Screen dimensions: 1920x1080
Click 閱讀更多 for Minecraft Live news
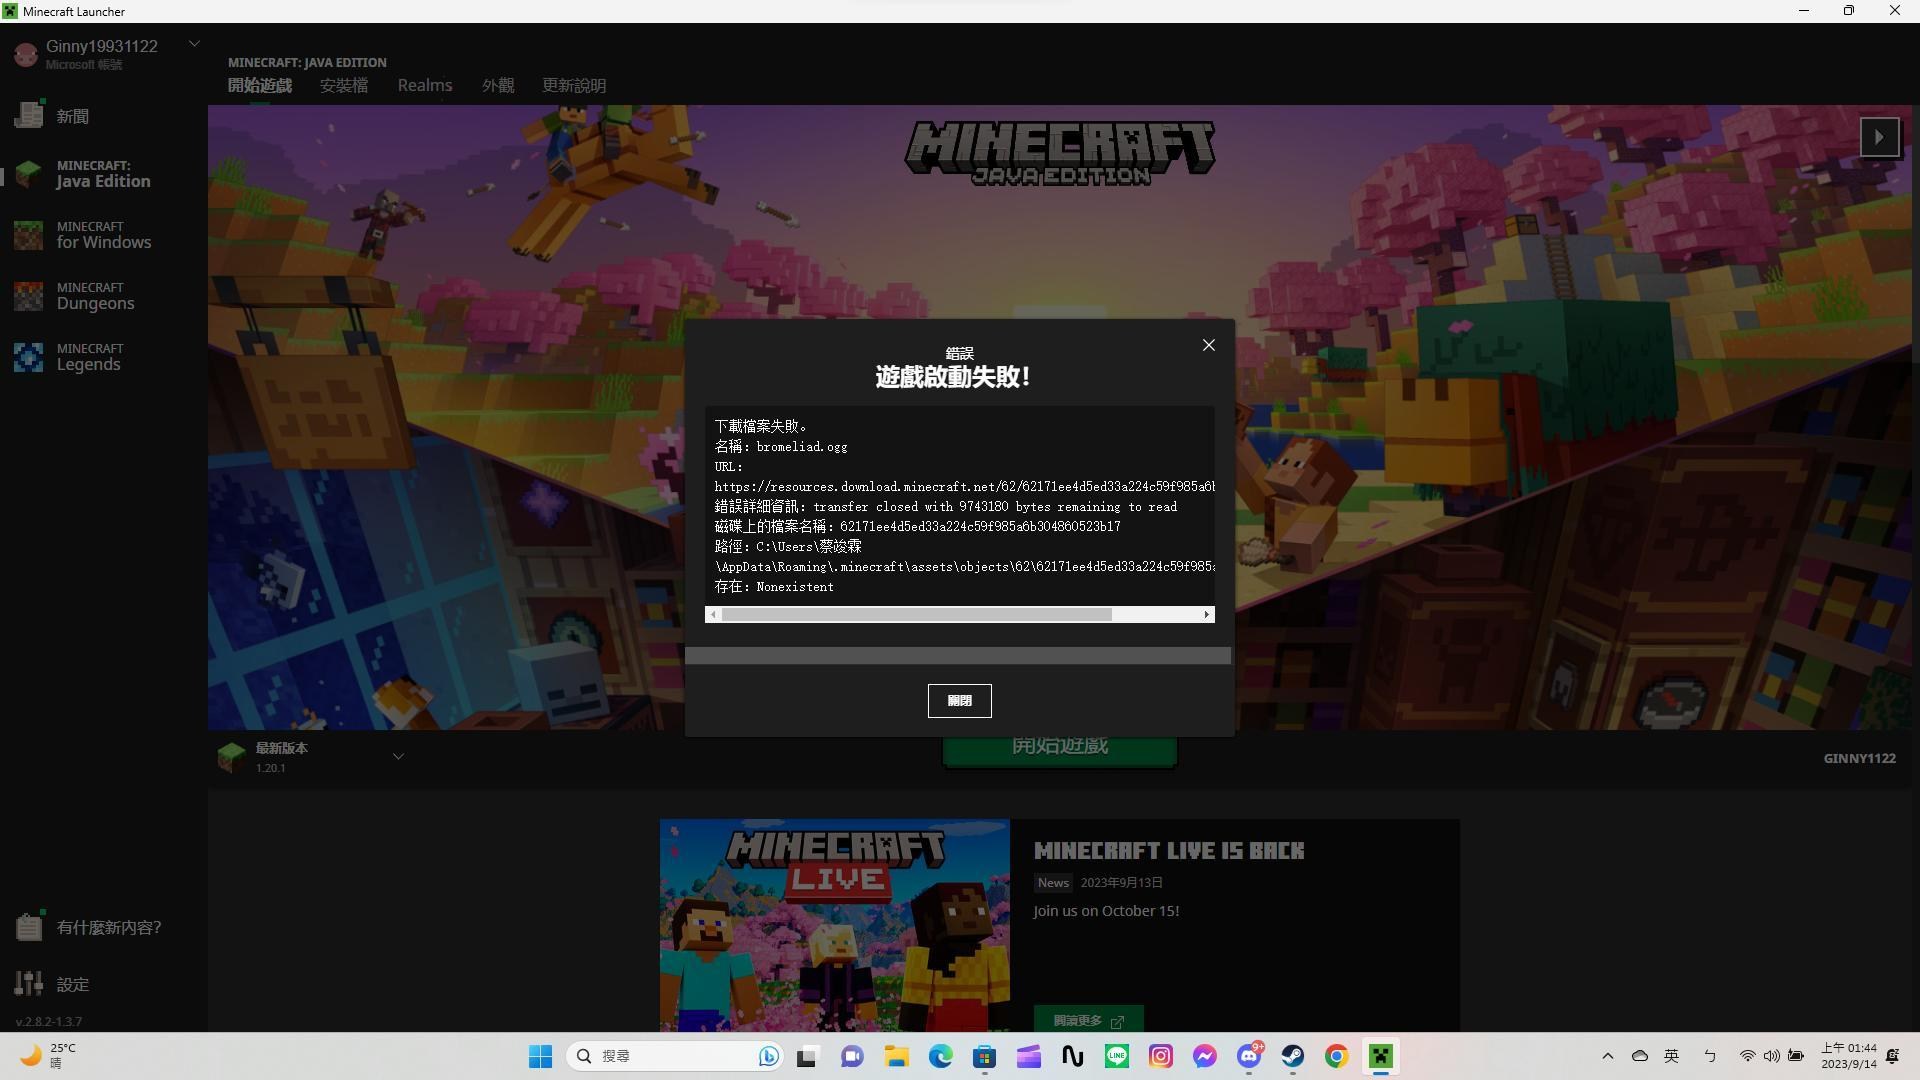1088,1020
